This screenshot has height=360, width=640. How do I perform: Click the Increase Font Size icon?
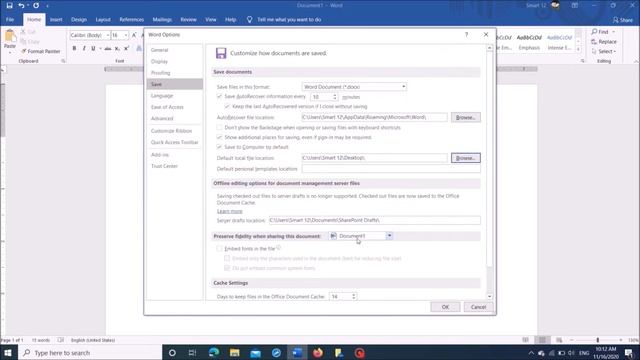(134, 35)
